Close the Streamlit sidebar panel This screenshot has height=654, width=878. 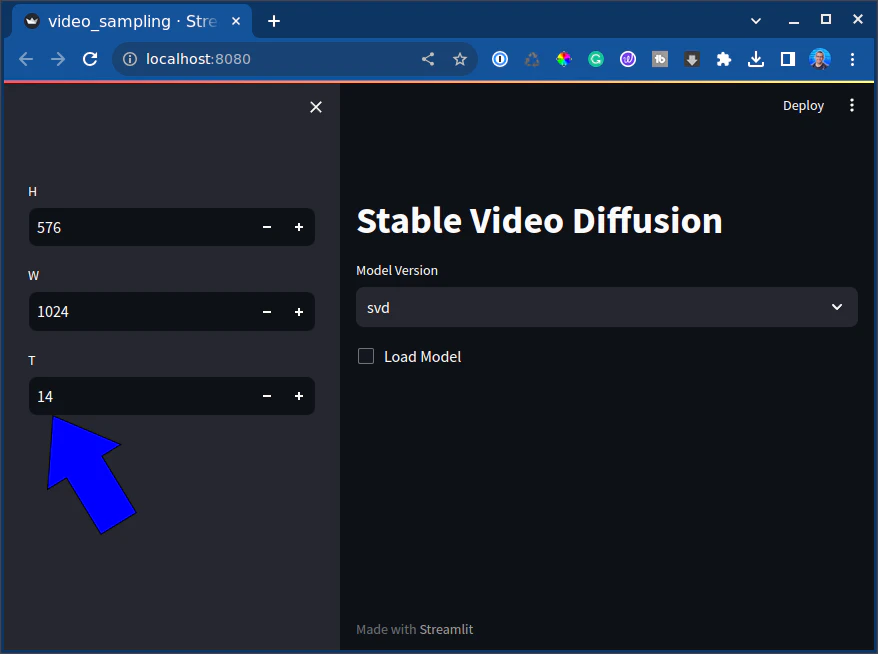coord(316,107)
